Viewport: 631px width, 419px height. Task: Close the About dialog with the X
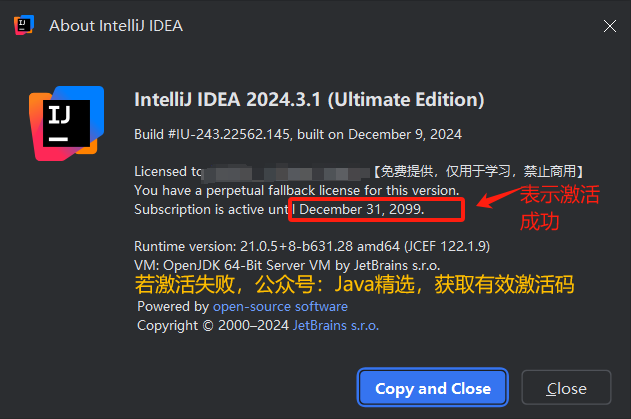tap(610, 26)
